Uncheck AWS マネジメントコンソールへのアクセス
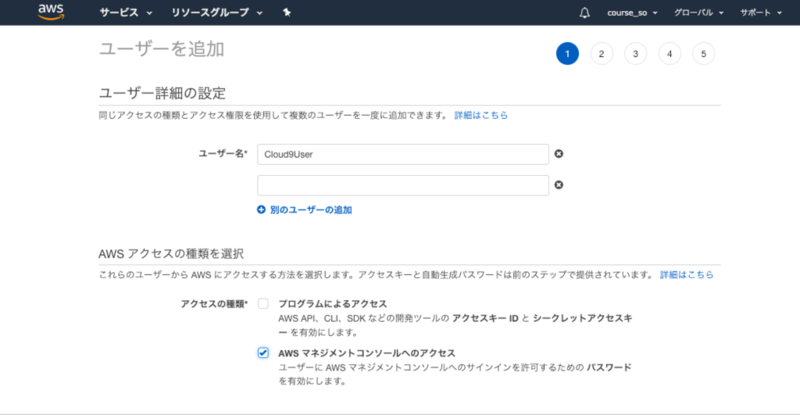This screenshot has width=800, height=415. [263, 353]
